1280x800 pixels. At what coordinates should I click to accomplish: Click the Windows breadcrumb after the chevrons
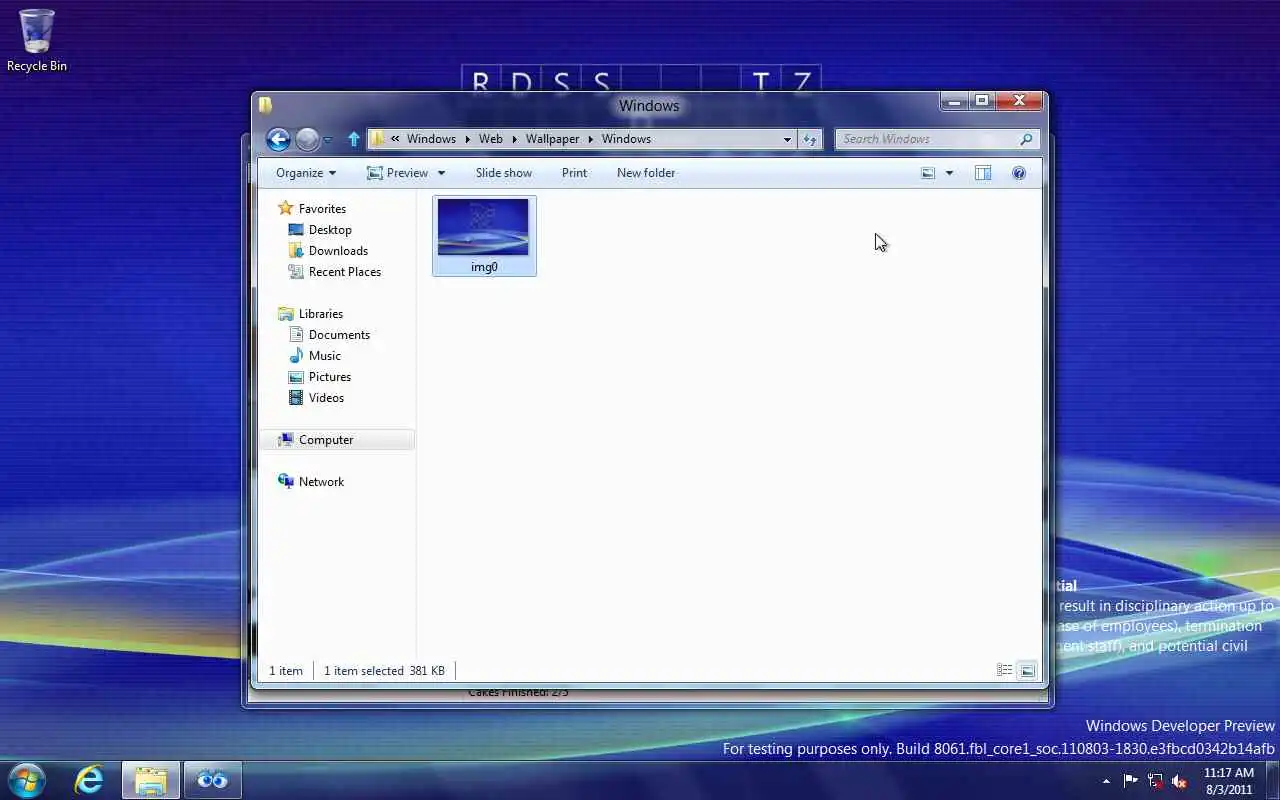point(431,139)
